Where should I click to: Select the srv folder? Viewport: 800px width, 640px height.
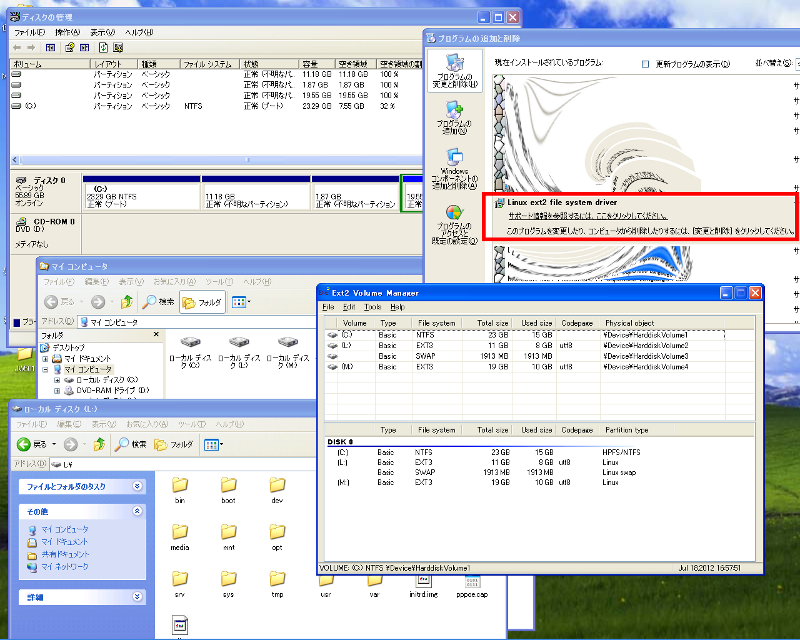coord(180,584)
